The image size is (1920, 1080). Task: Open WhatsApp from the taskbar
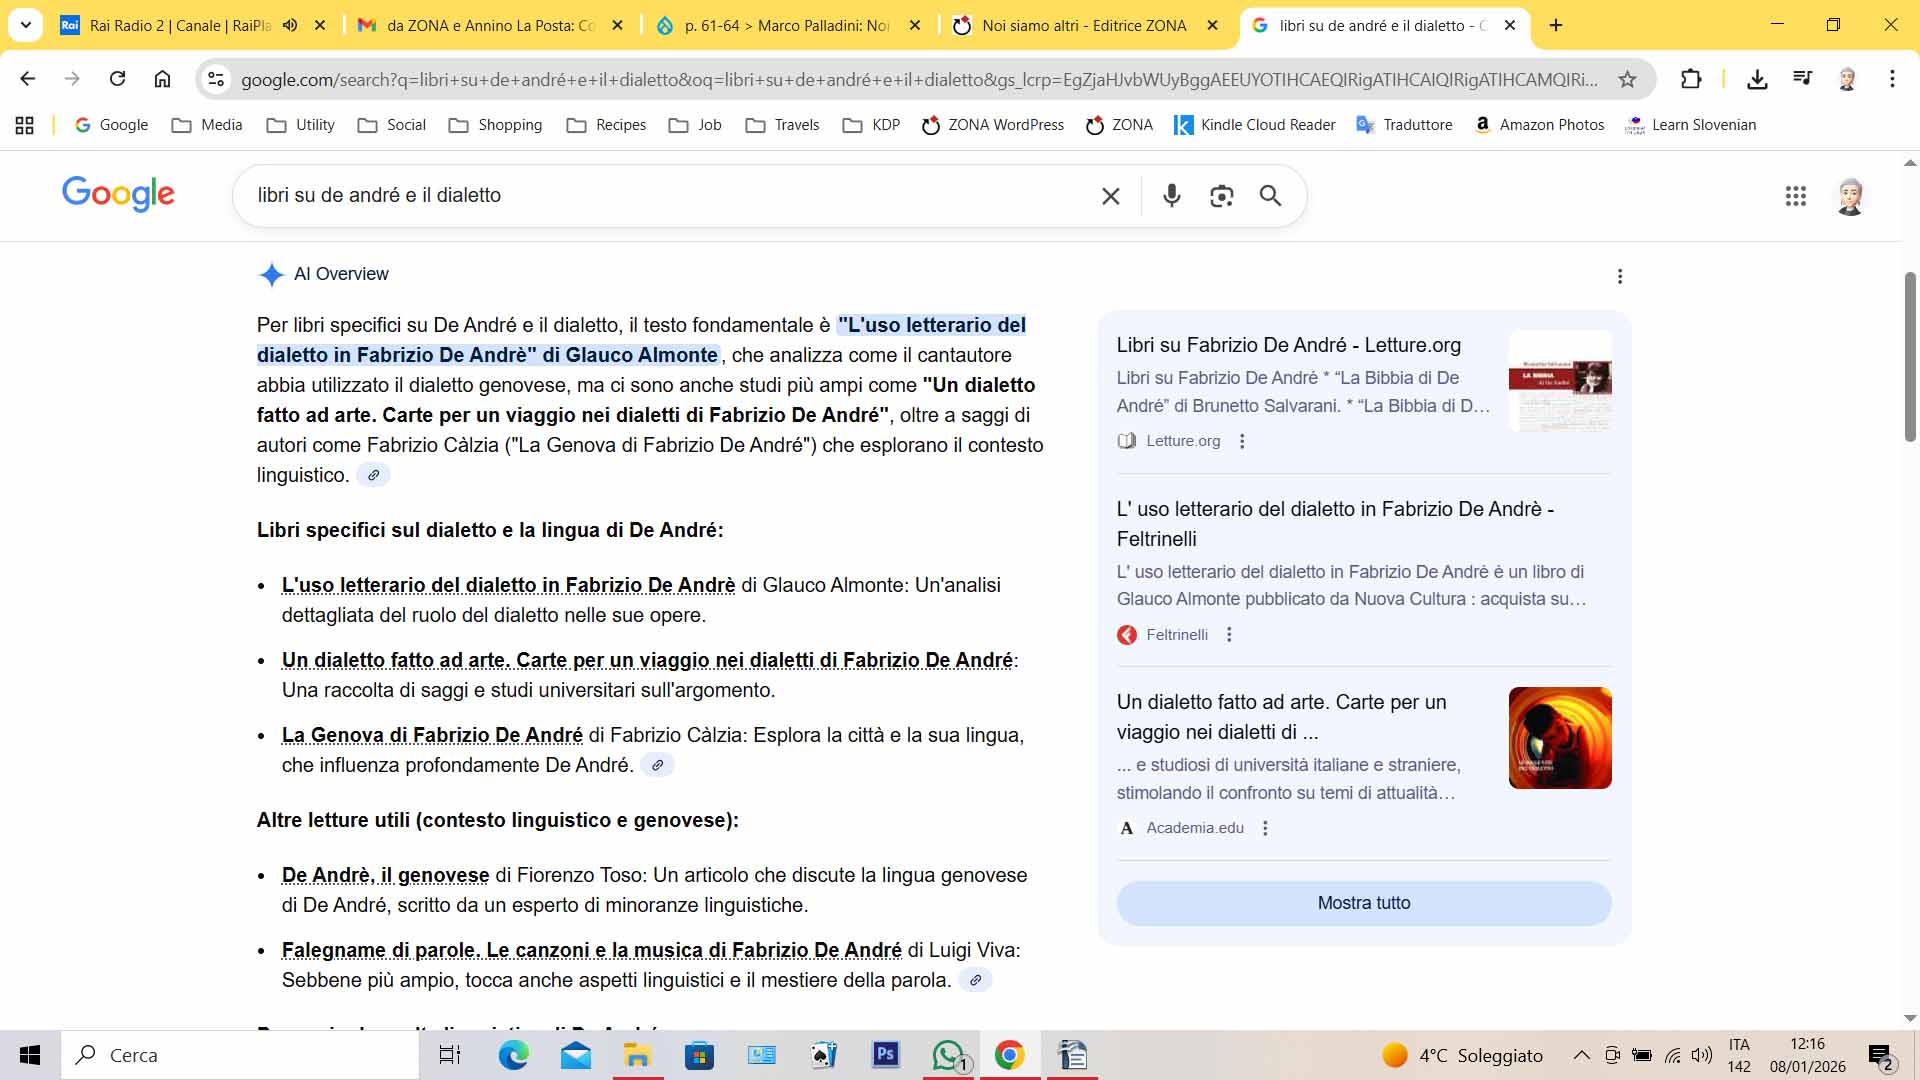coord(948,1055)
